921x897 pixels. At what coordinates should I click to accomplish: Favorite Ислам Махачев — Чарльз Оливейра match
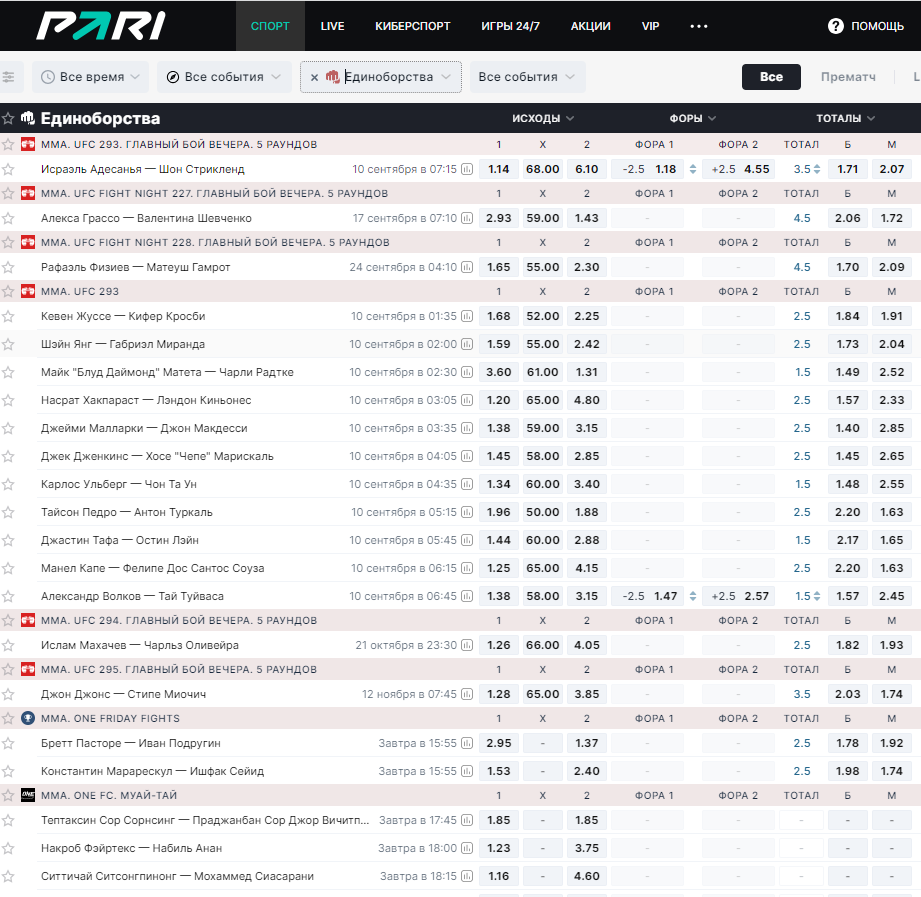pos(8,646)
